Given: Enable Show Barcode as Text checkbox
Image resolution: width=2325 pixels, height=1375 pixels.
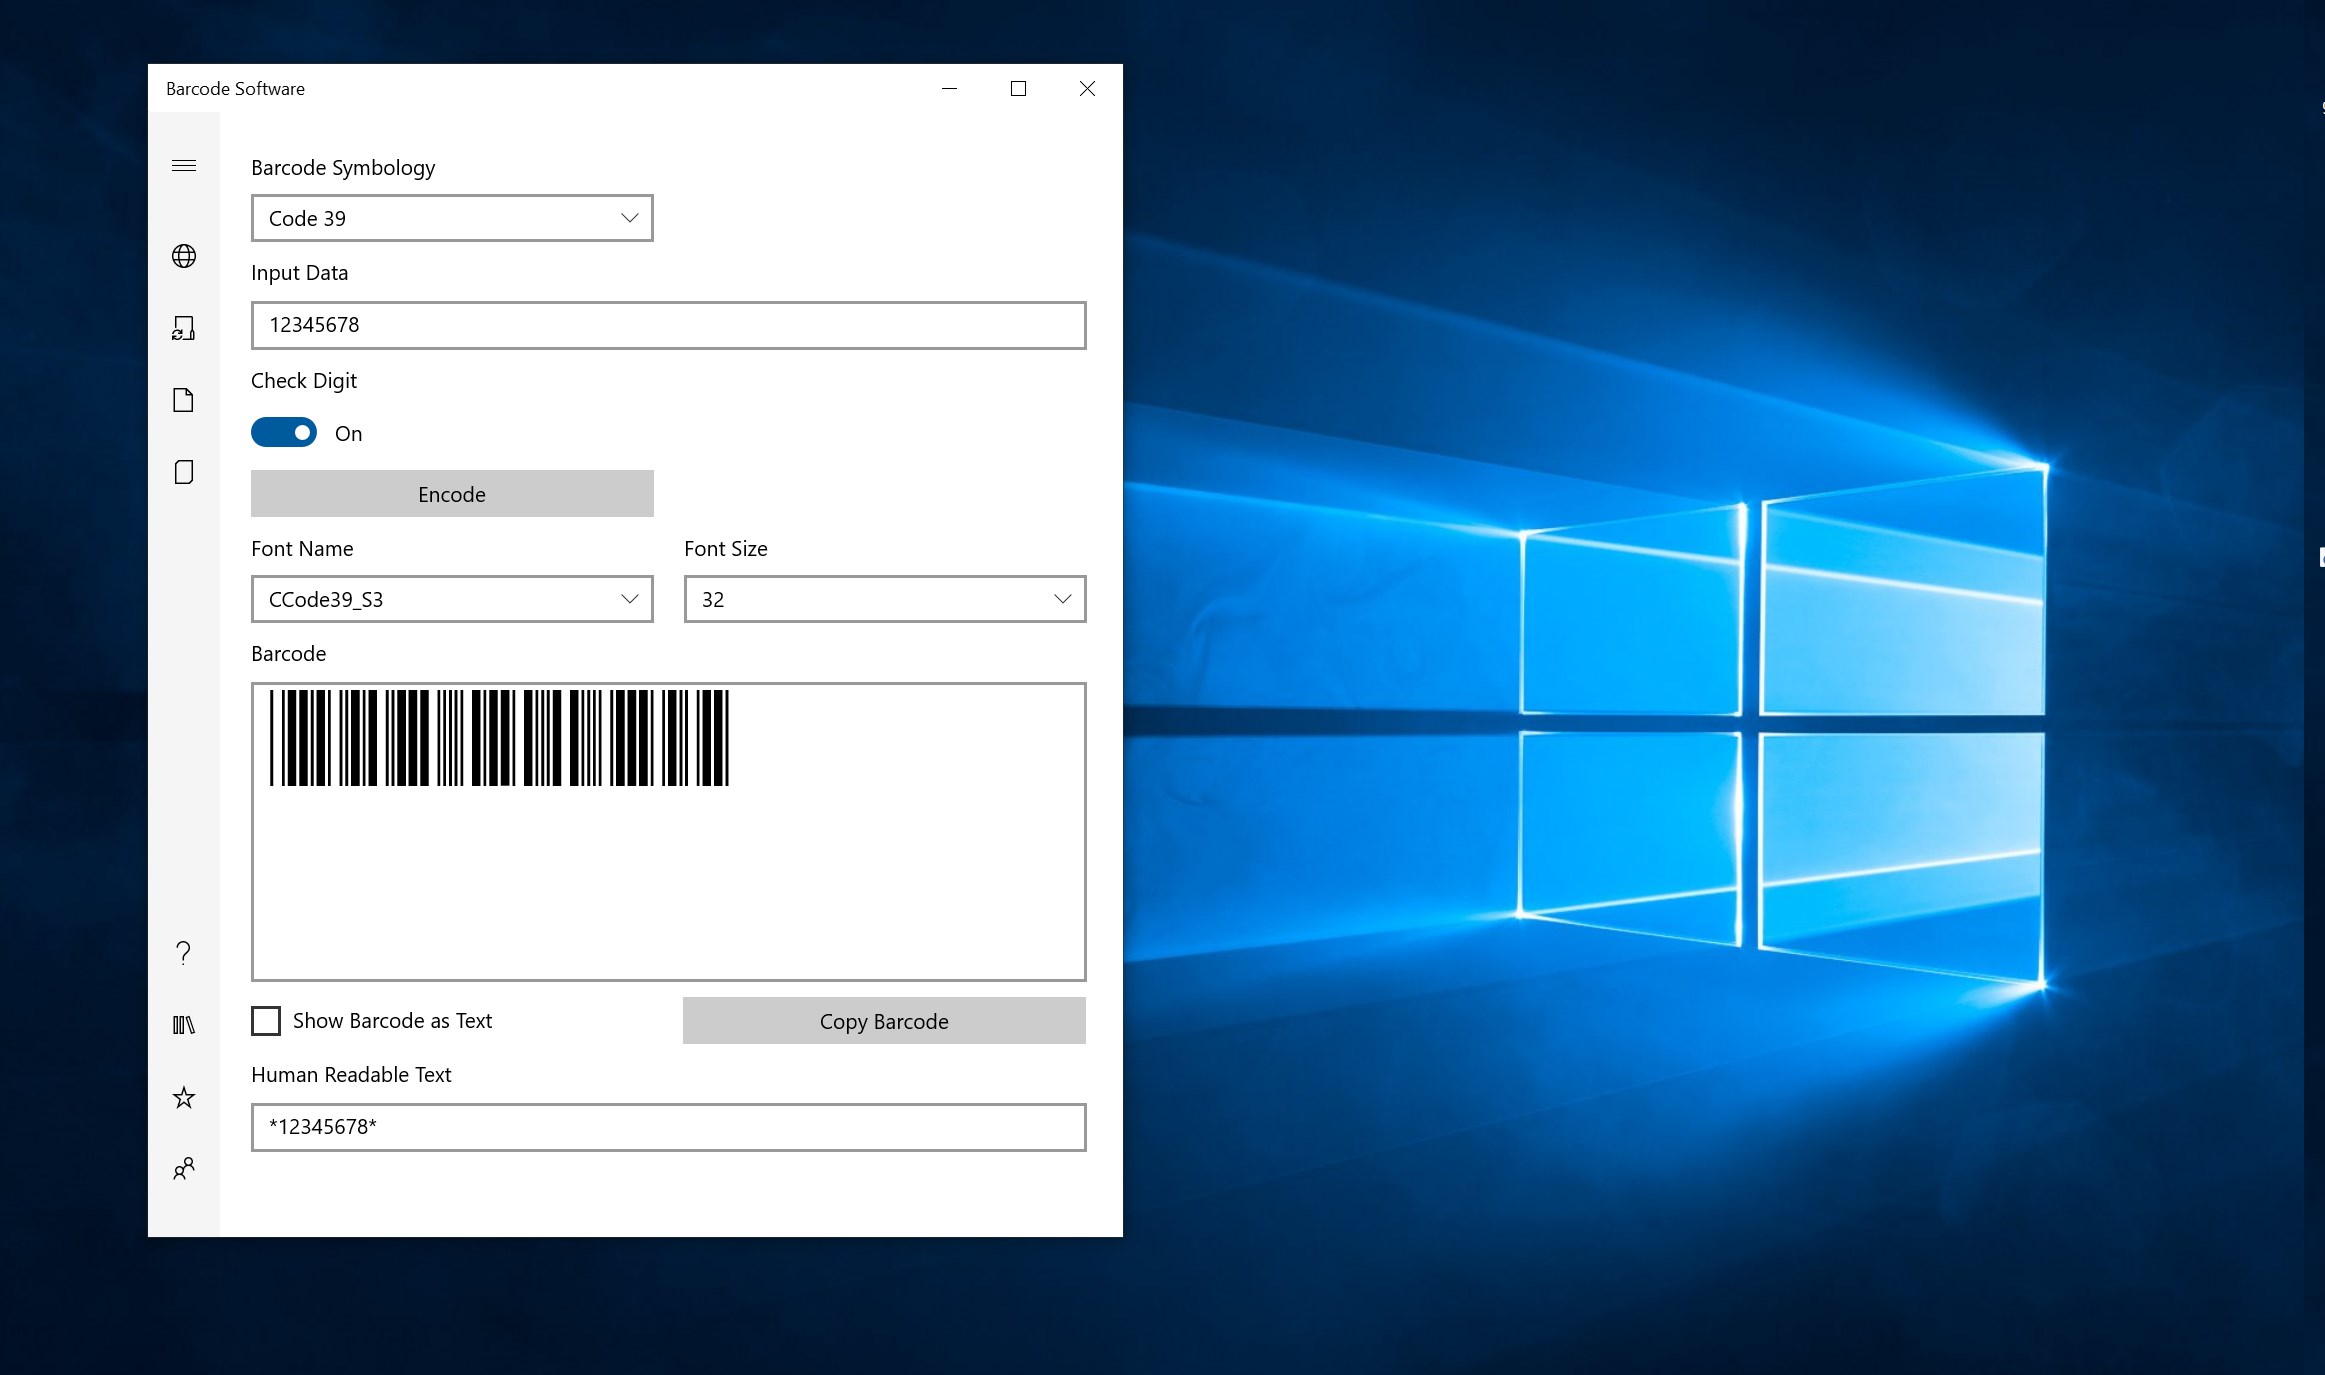Looking at the screenshot, I should point(266,1021).
